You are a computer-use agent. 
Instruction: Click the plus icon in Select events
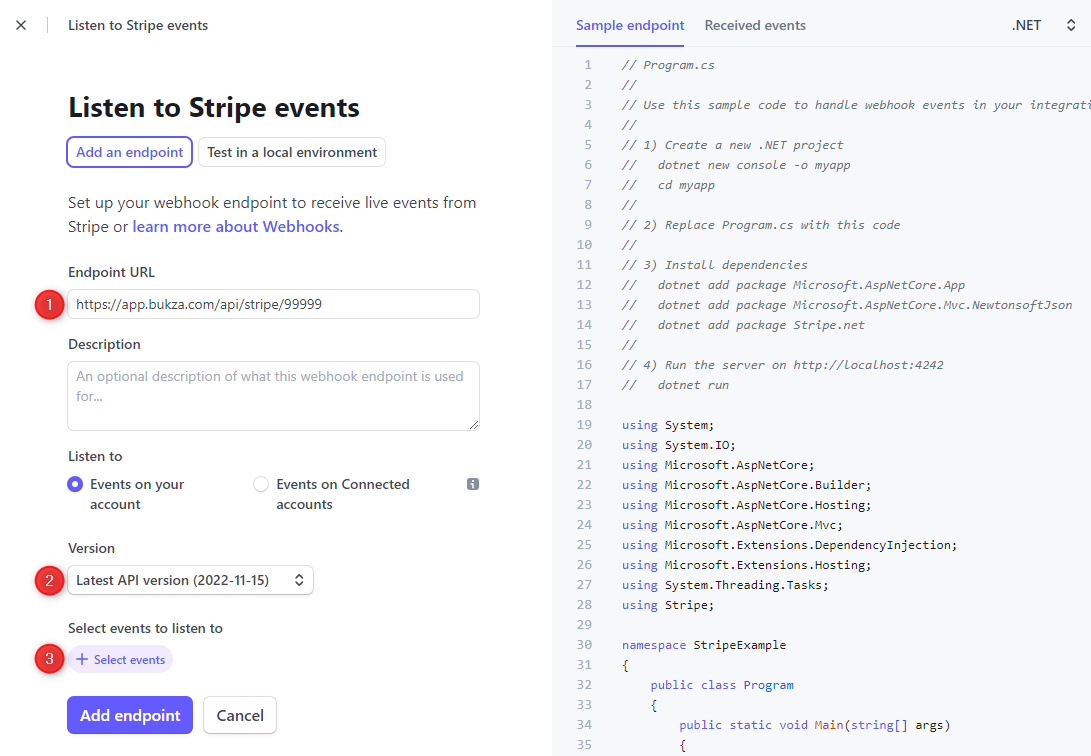pyautogui.click(x=82, y=660)
